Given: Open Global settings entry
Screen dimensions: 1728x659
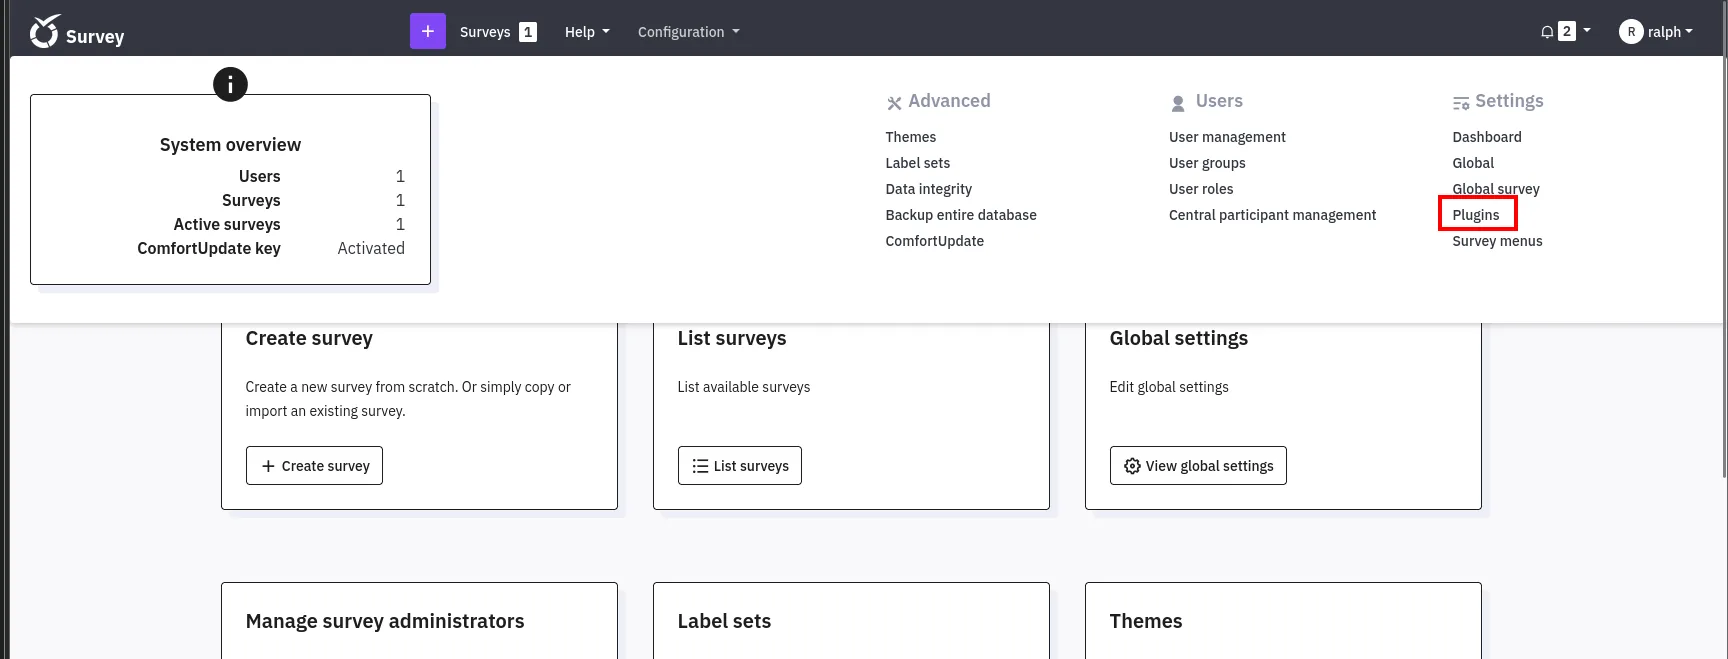Looking at the screenshot, I should tap(1473, 163).
